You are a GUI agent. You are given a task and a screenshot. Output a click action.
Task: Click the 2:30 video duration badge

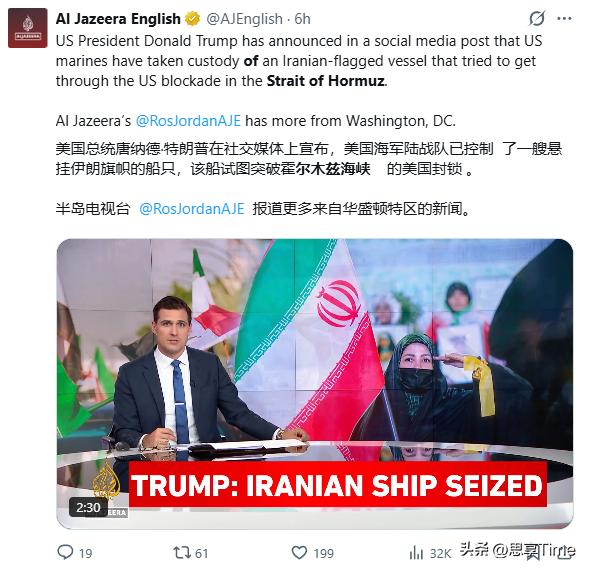[x=88, y=507]
